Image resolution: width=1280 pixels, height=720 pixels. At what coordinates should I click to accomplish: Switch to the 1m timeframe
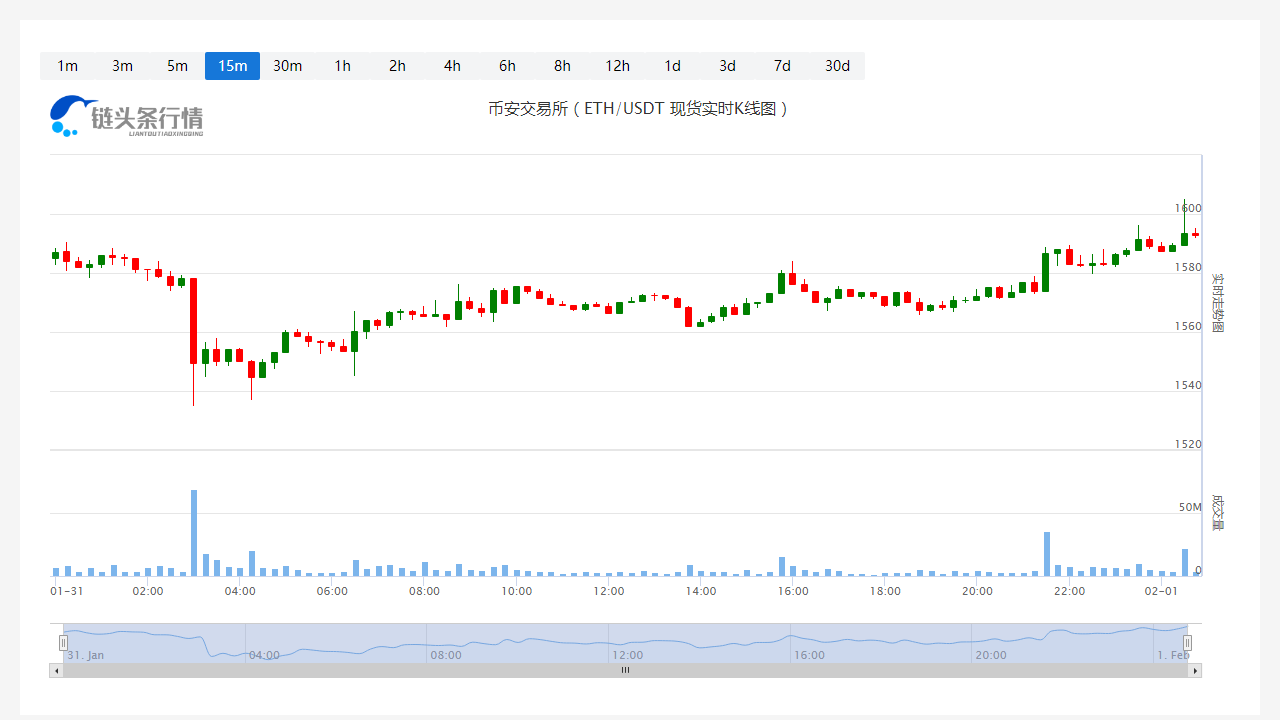tap(67, 66)
